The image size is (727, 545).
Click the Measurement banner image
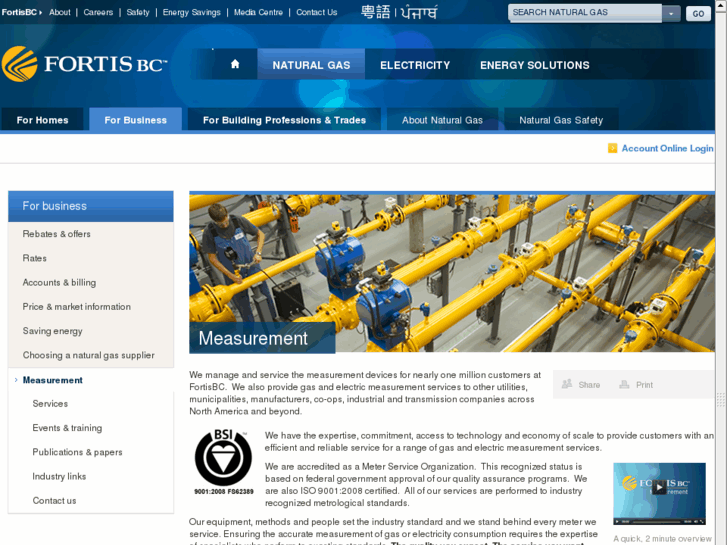[x=452, y=273]
